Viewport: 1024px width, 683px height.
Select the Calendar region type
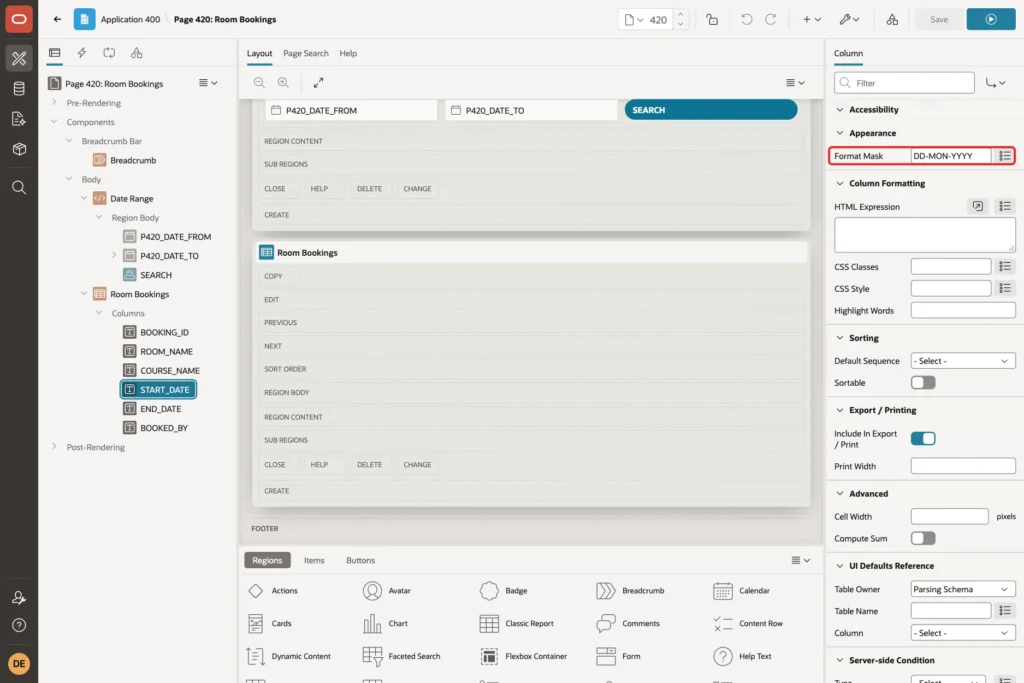(x=743, y=590)
